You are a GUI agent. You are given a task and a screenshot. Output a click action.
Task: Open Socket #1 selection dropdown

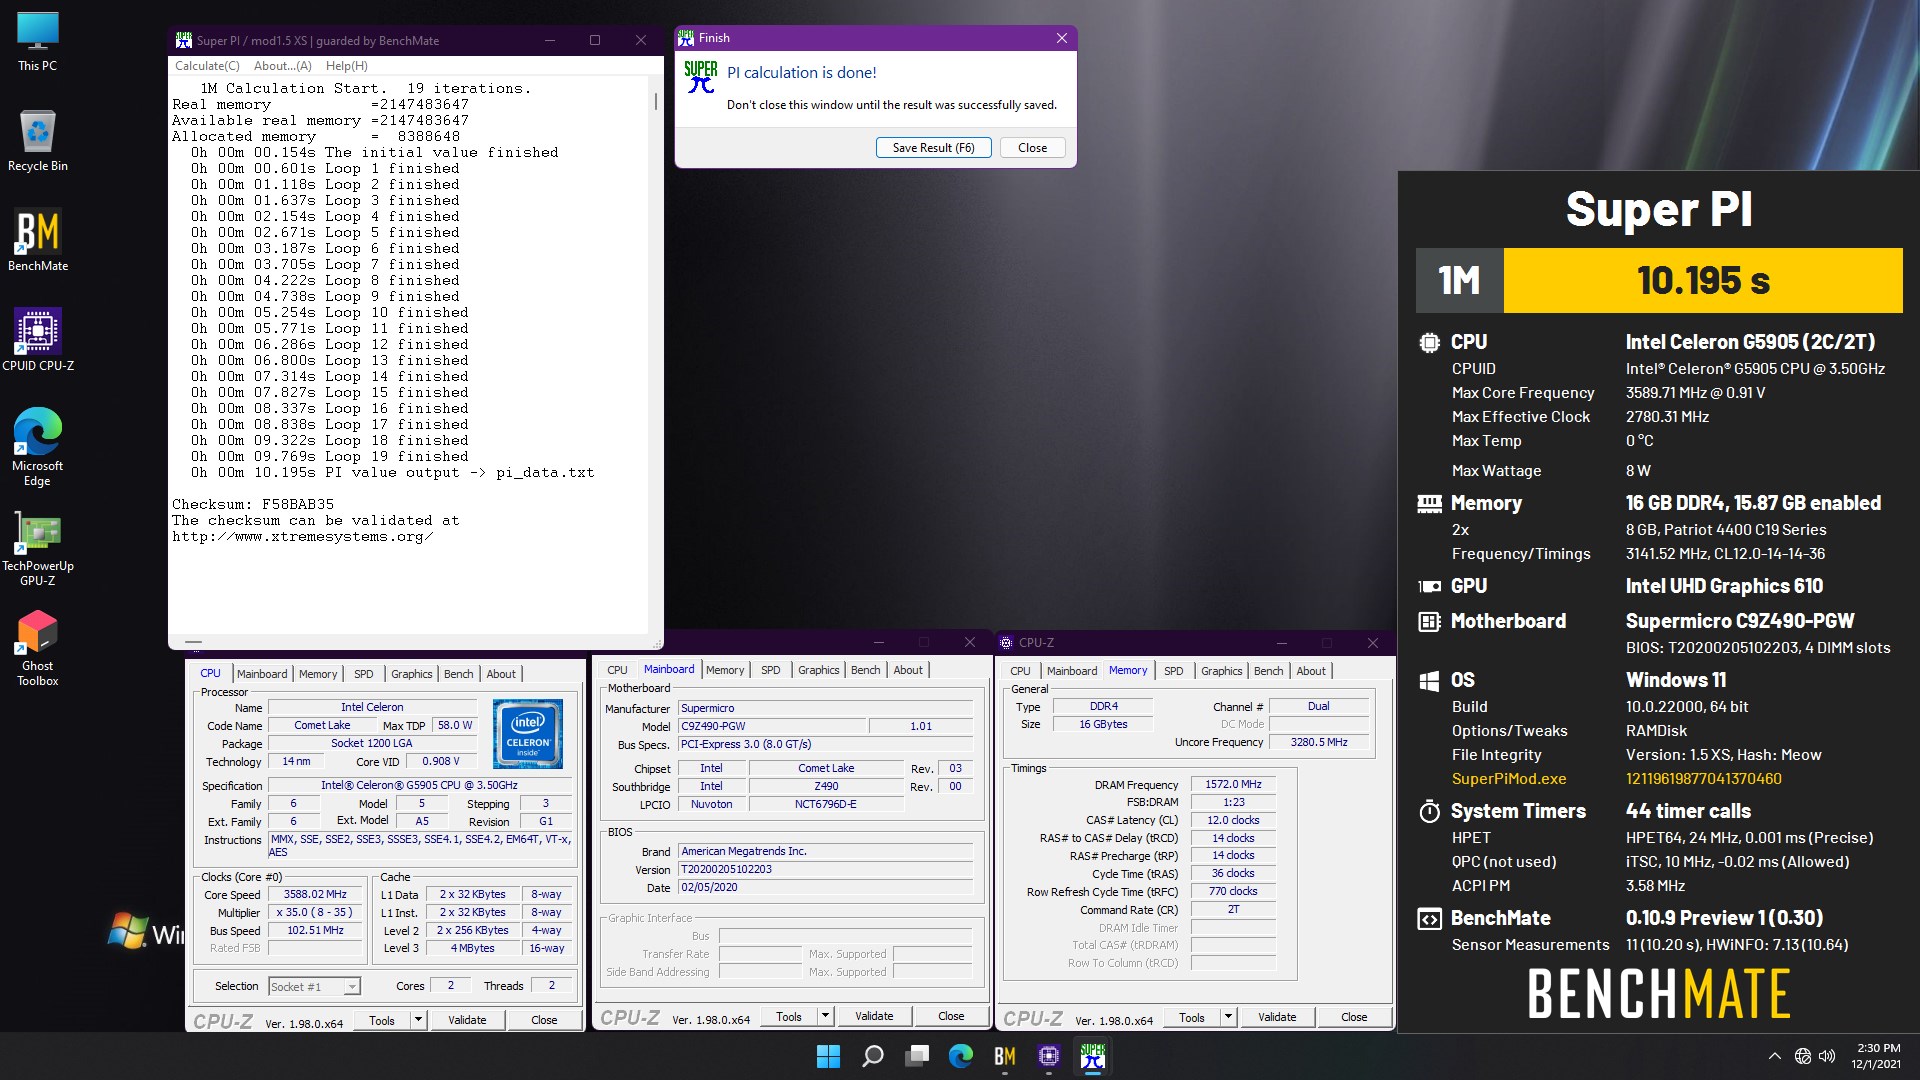314,986
